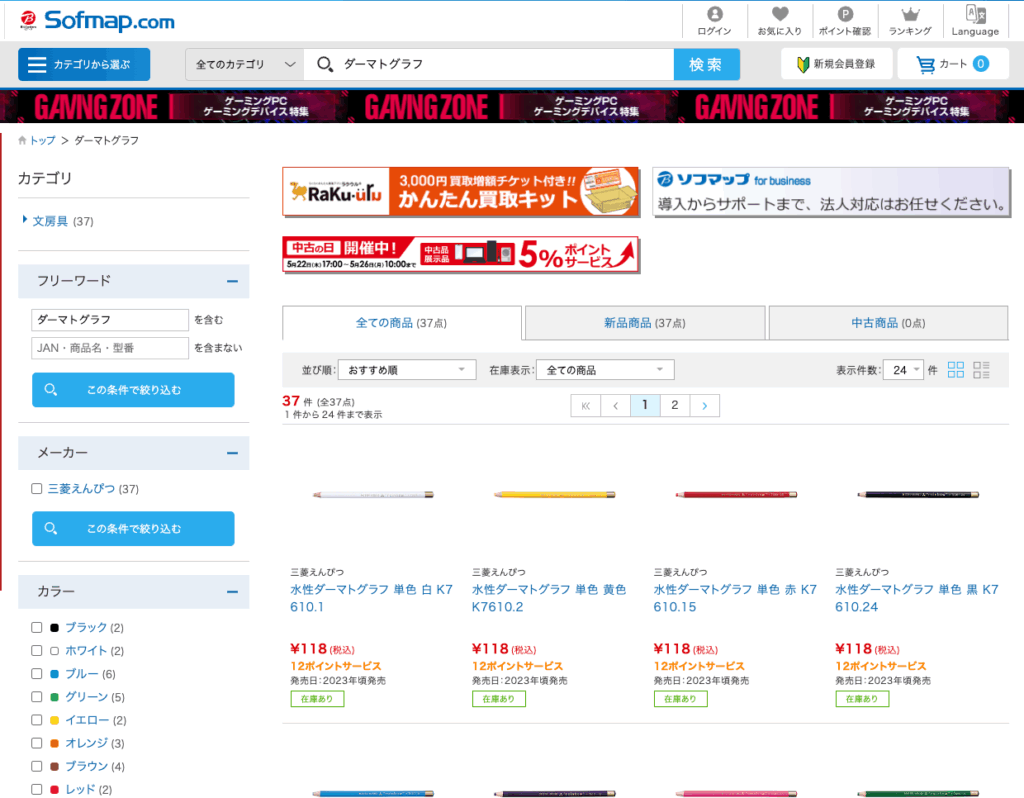Check the オレンジ color checkbox
This screenshot has height=798, width=1024.
(37, 743)
